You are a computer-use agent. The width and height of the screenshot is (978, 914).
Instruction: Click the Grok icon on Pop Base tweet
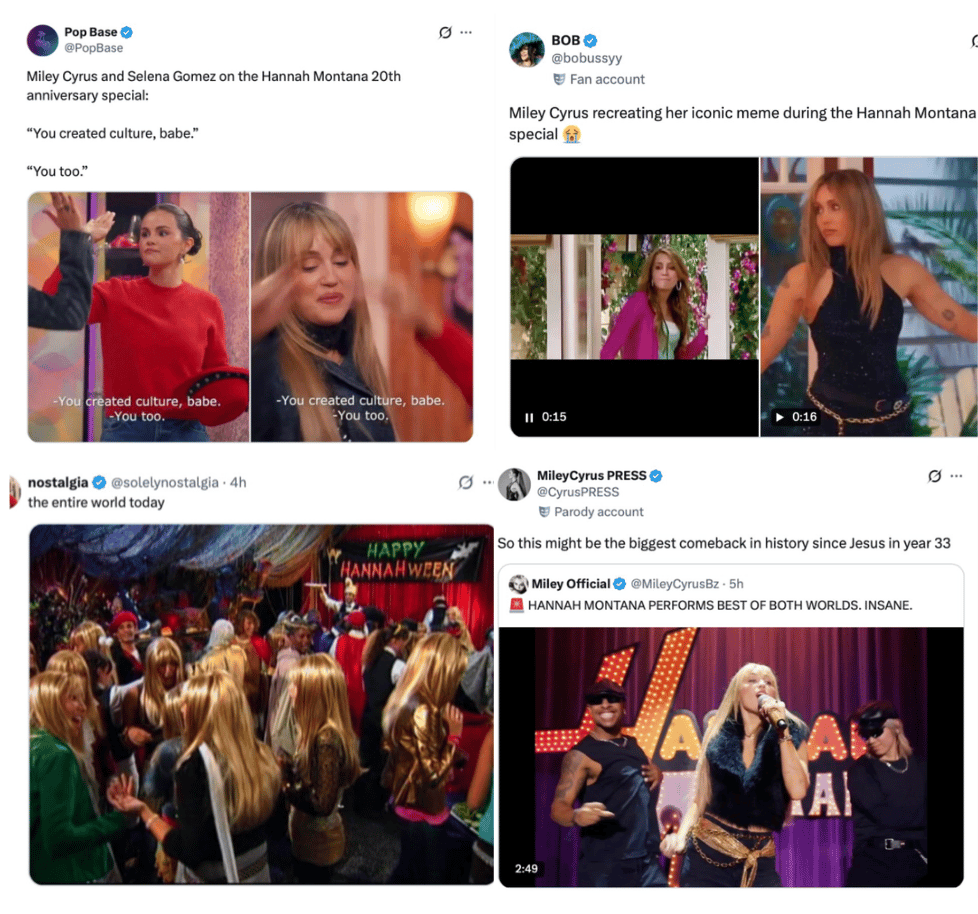pyautogui.click(x=445, y=32)
